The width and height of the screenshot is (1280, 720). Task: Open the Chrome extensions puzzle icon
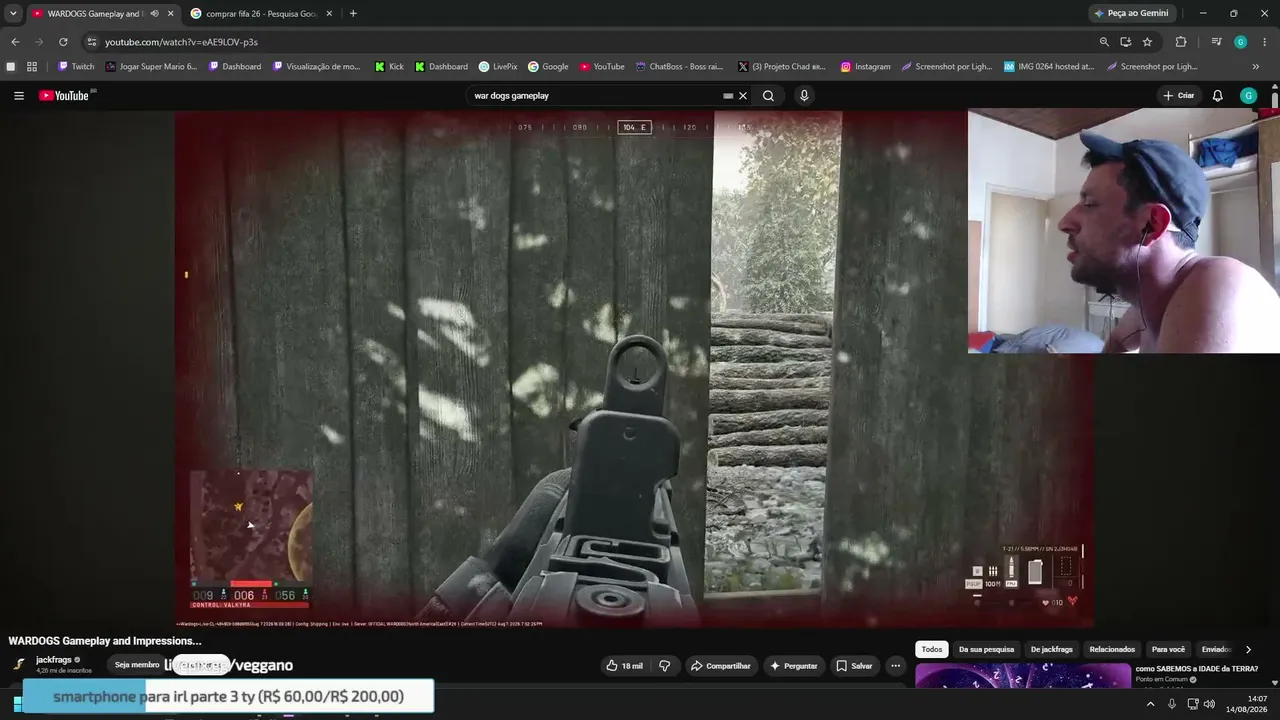(1181, 42)
